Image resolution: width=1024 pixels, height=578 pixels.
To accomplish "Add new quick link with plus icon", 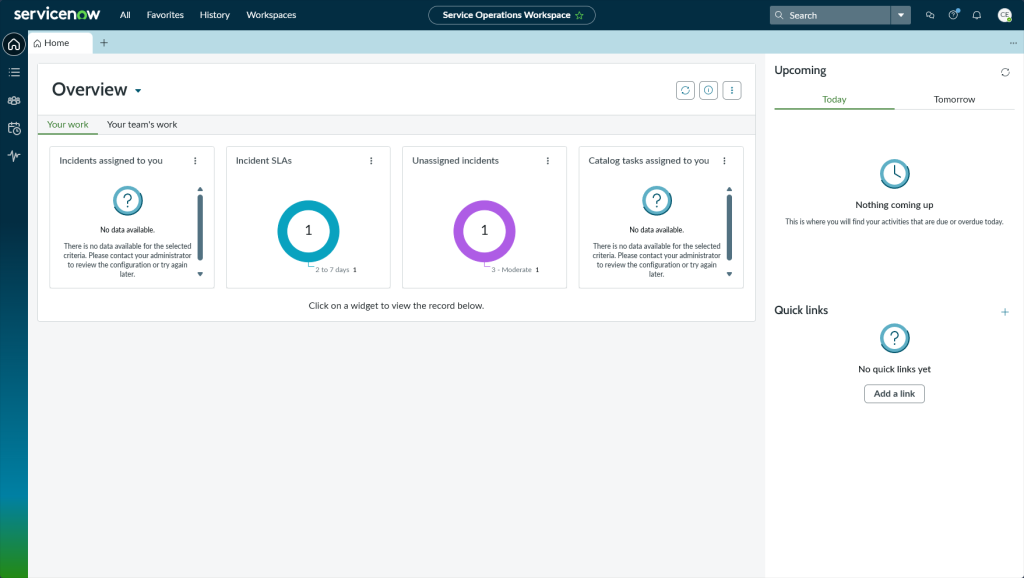I will 1005,312.
